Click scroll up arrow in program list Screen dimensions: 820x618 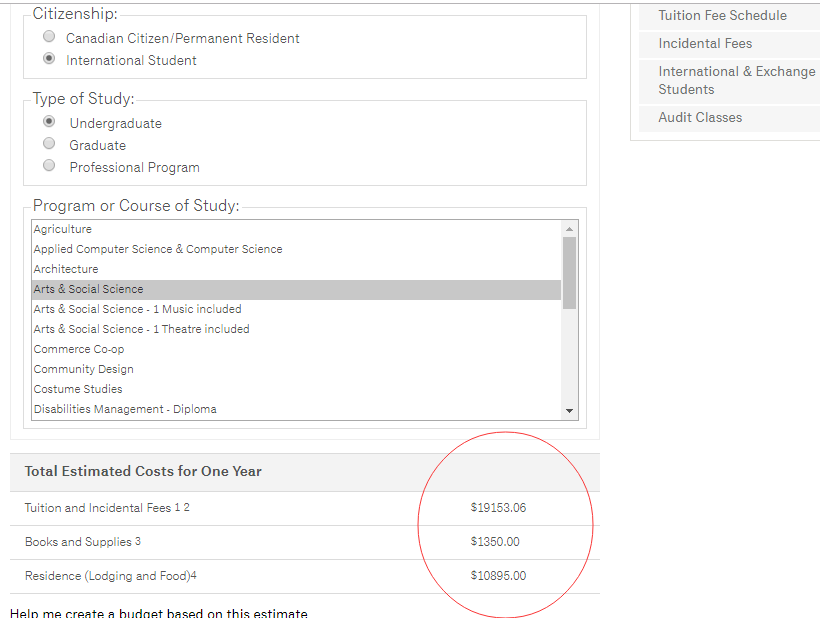(x=569, y=228)
